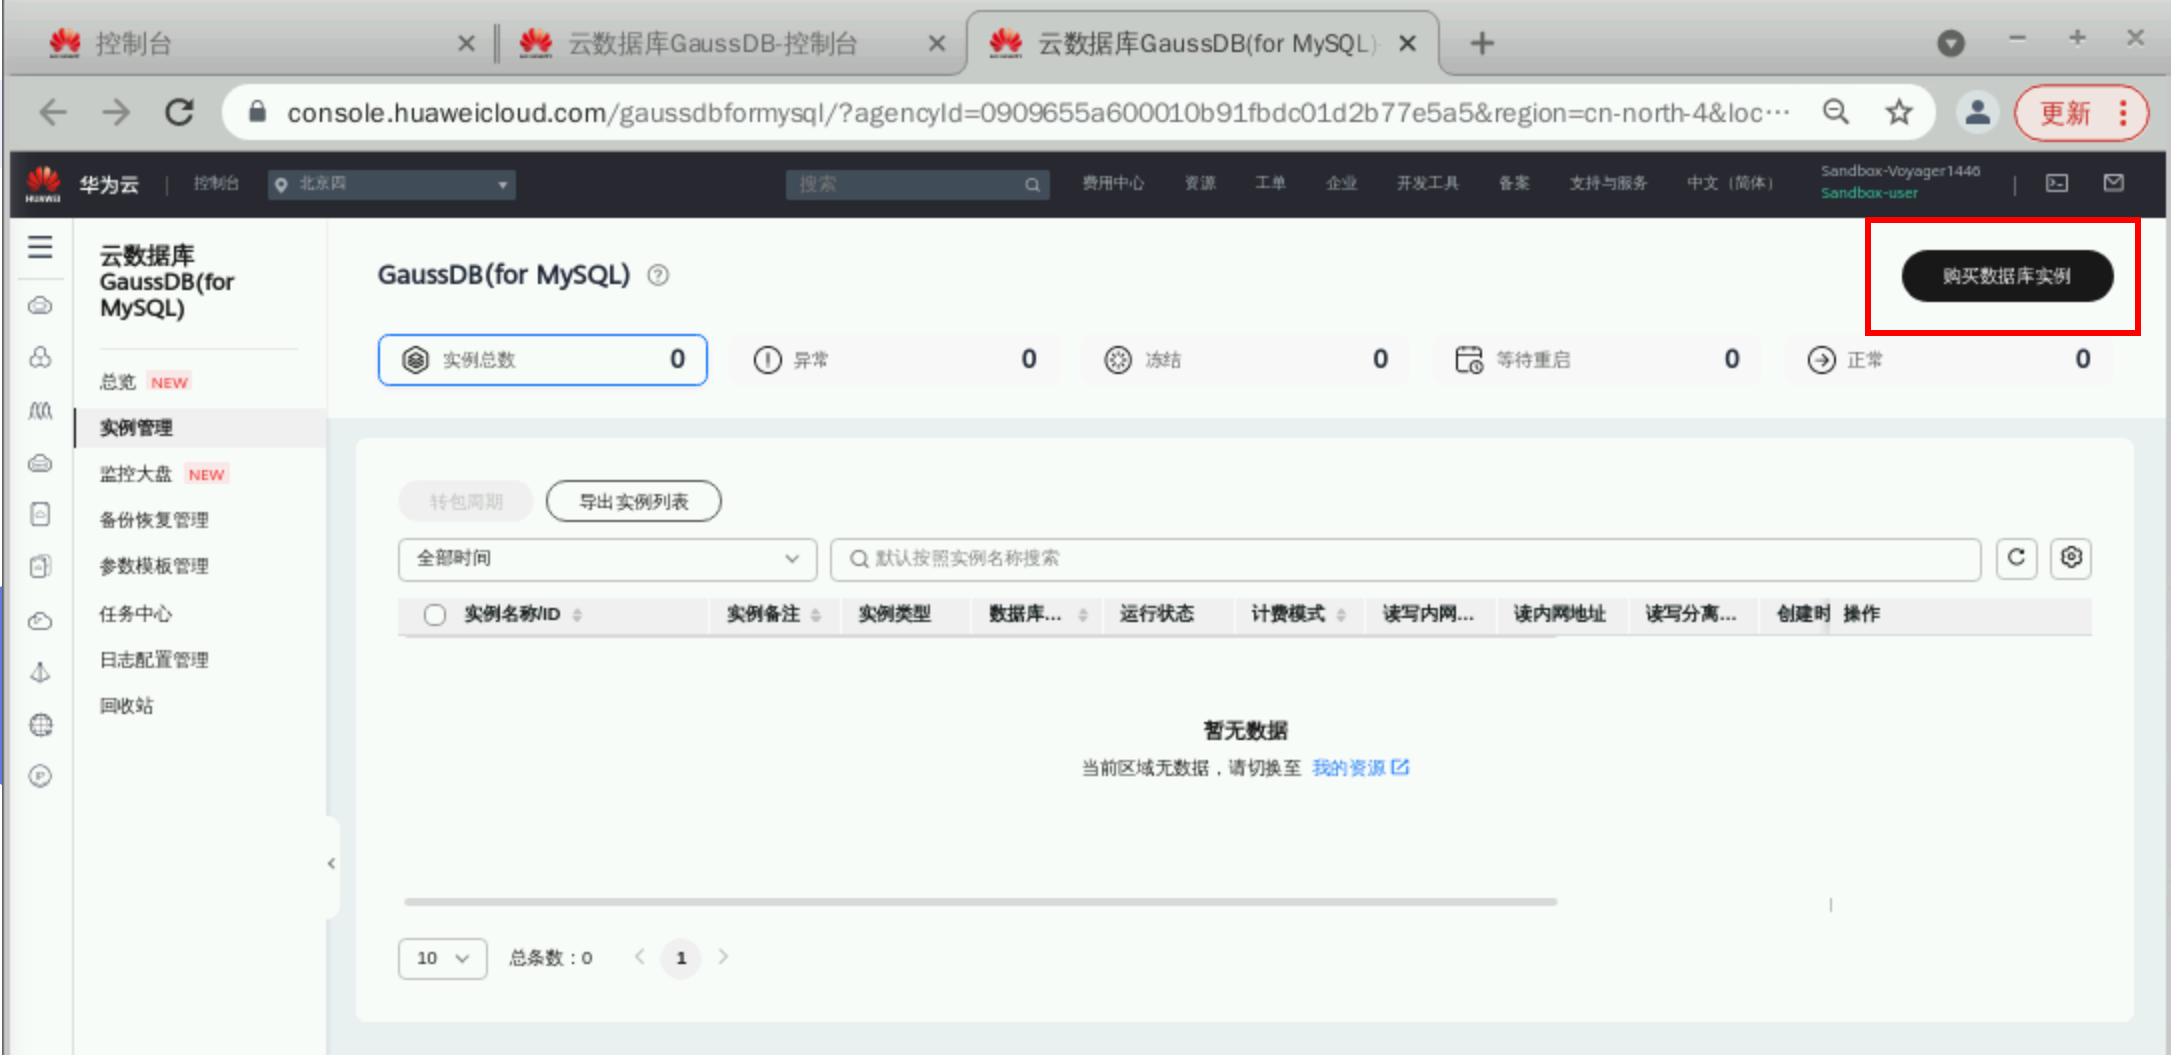Open the page size dropdown showing 10

pos(442,958)
